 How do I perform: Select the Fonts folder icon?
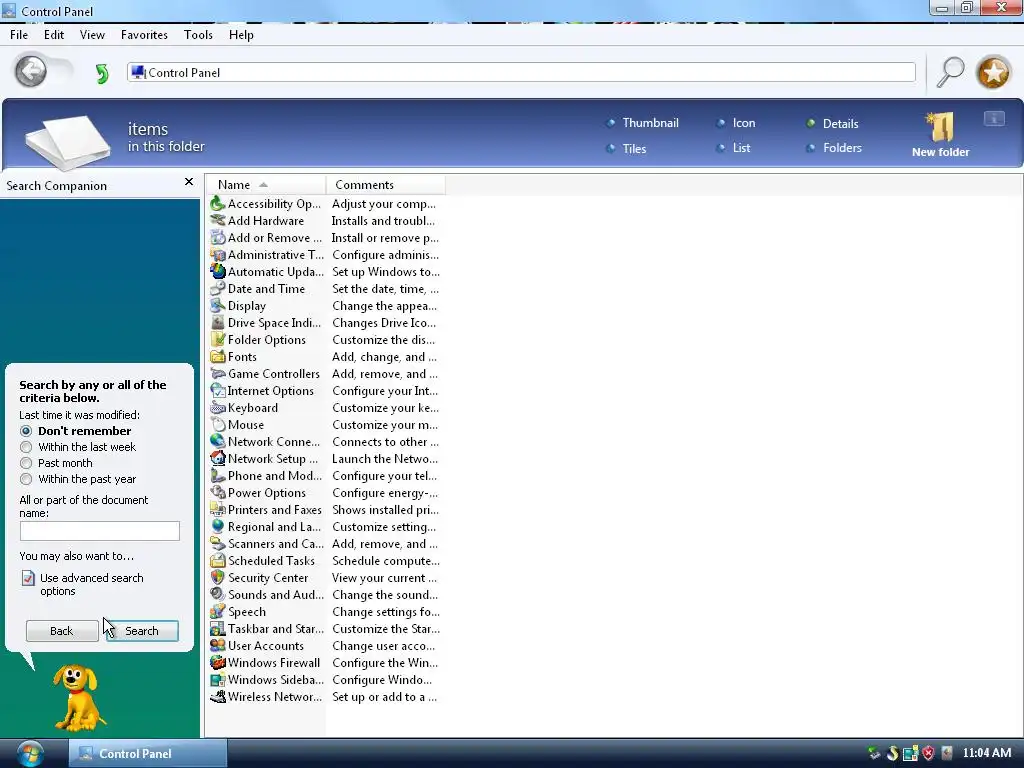(x=217, y=357)
